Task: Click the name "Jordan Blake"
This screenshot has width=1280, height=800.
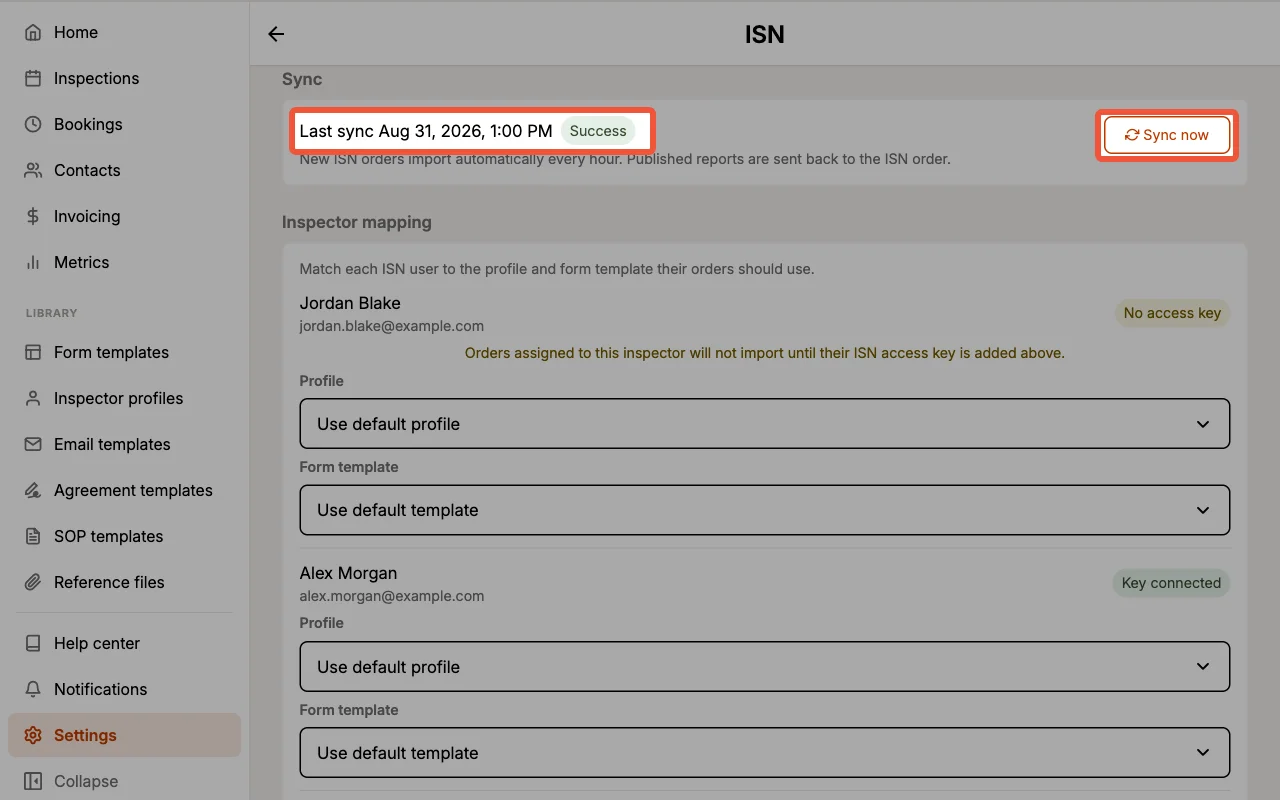Action: pyautogui.click(x=350, y=303)
